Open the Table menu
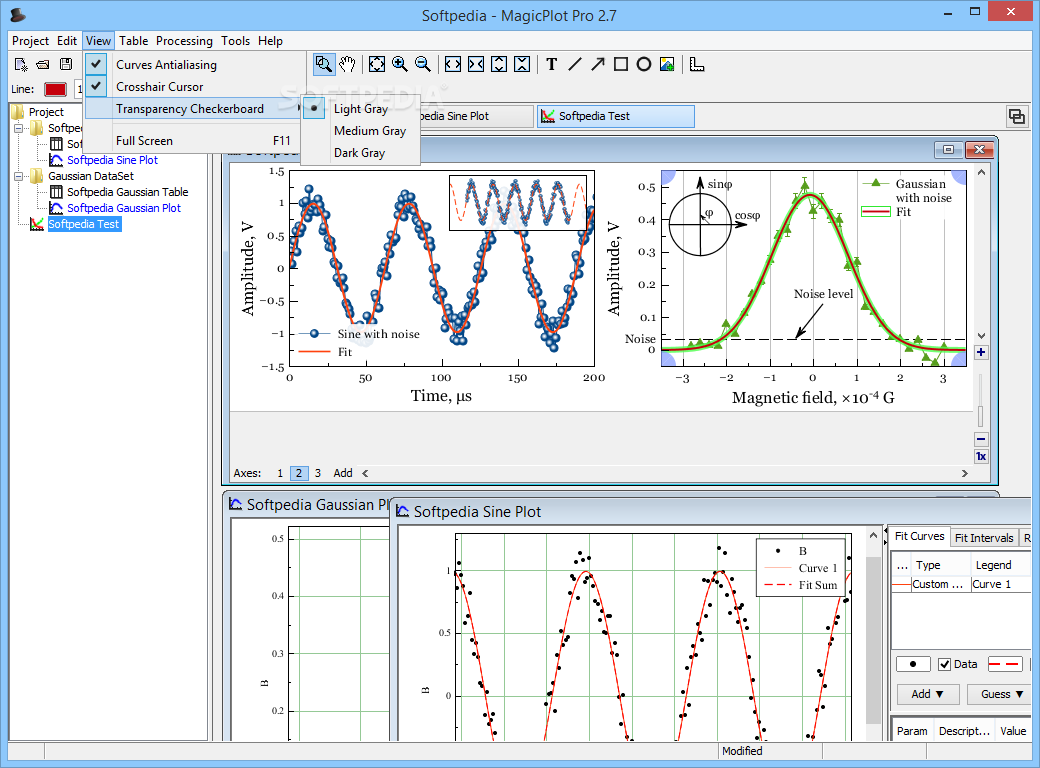The height and width of the screenshot is (768, 1040). [133, 41]
